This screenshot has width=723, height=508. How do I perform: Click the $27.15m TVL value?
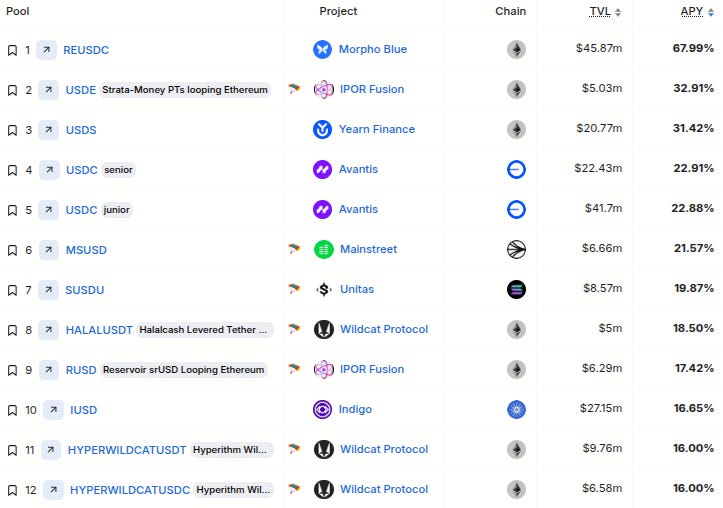coord(601,408)
